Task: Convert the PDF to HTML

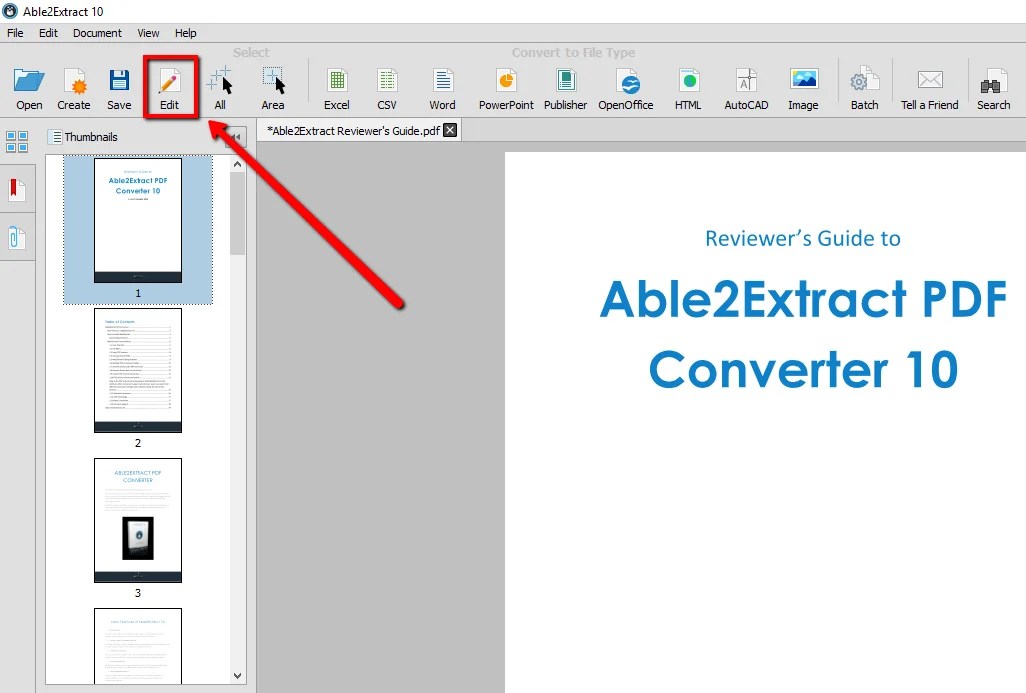Action: pyautogui.click(x=688, y=86)
